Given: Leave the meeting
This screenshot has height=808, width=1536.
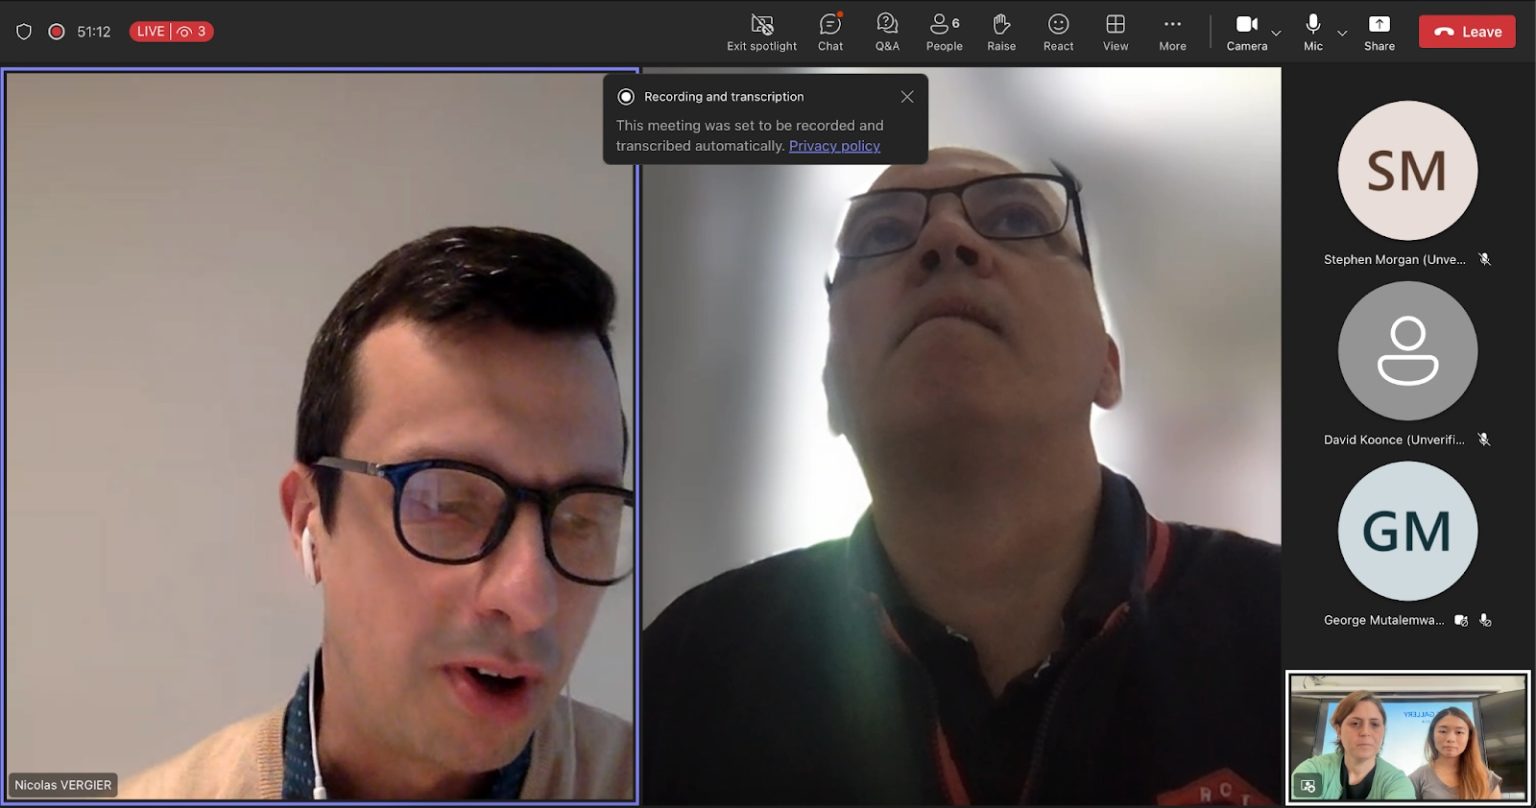Looking at the screenshot, I should (1467, 31).
